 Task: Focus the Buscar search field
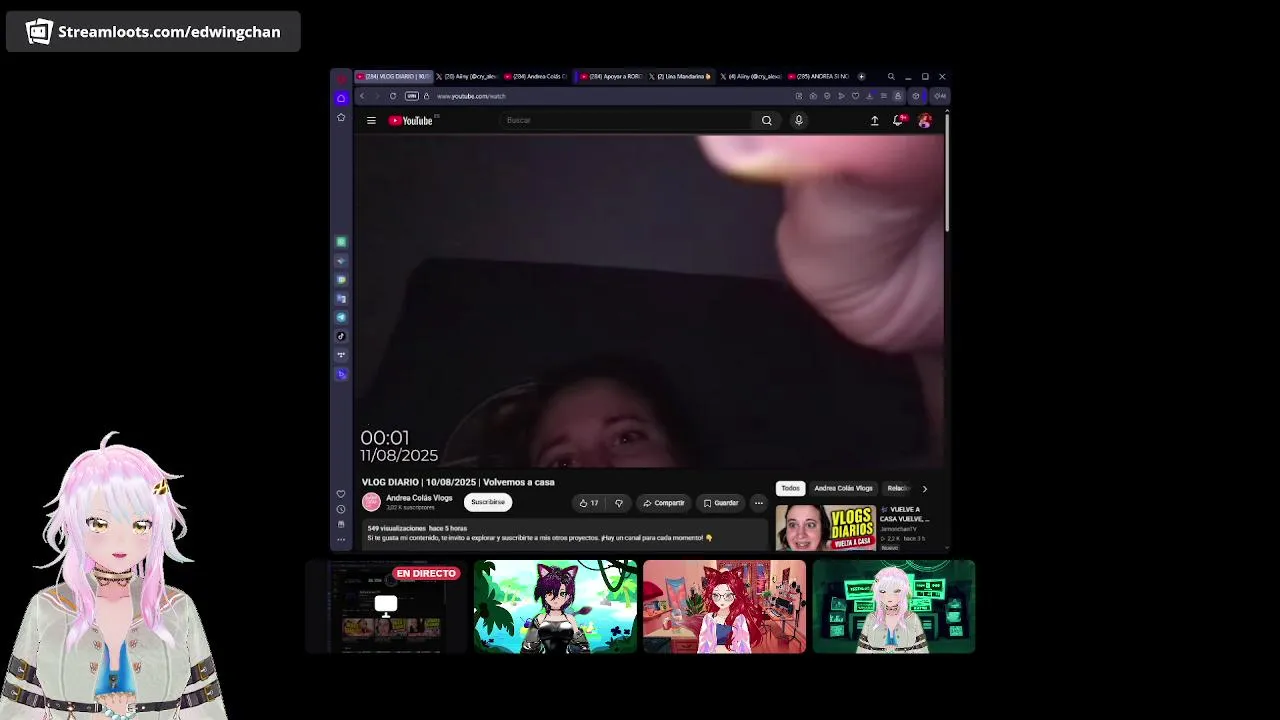(x=626, y=121)
